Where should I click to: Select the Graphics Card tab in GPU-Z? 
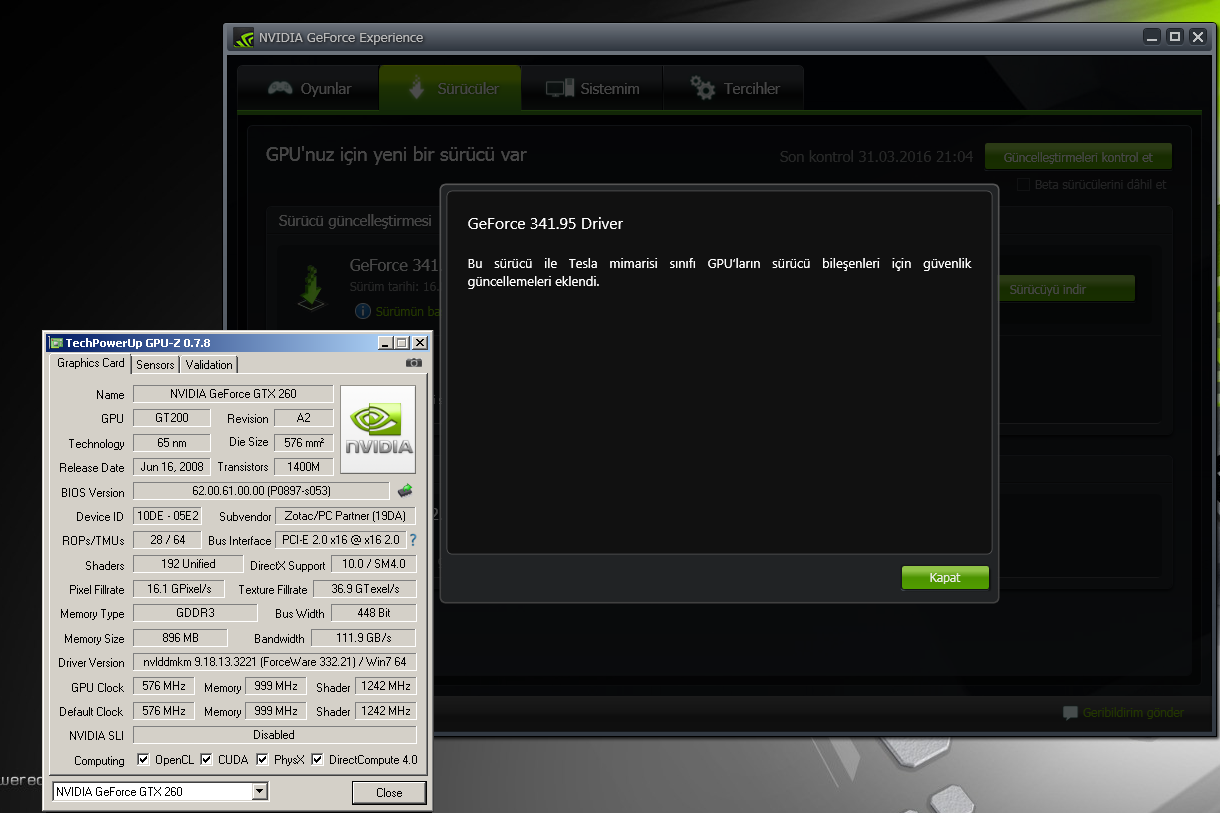click(x=91, y=363)
